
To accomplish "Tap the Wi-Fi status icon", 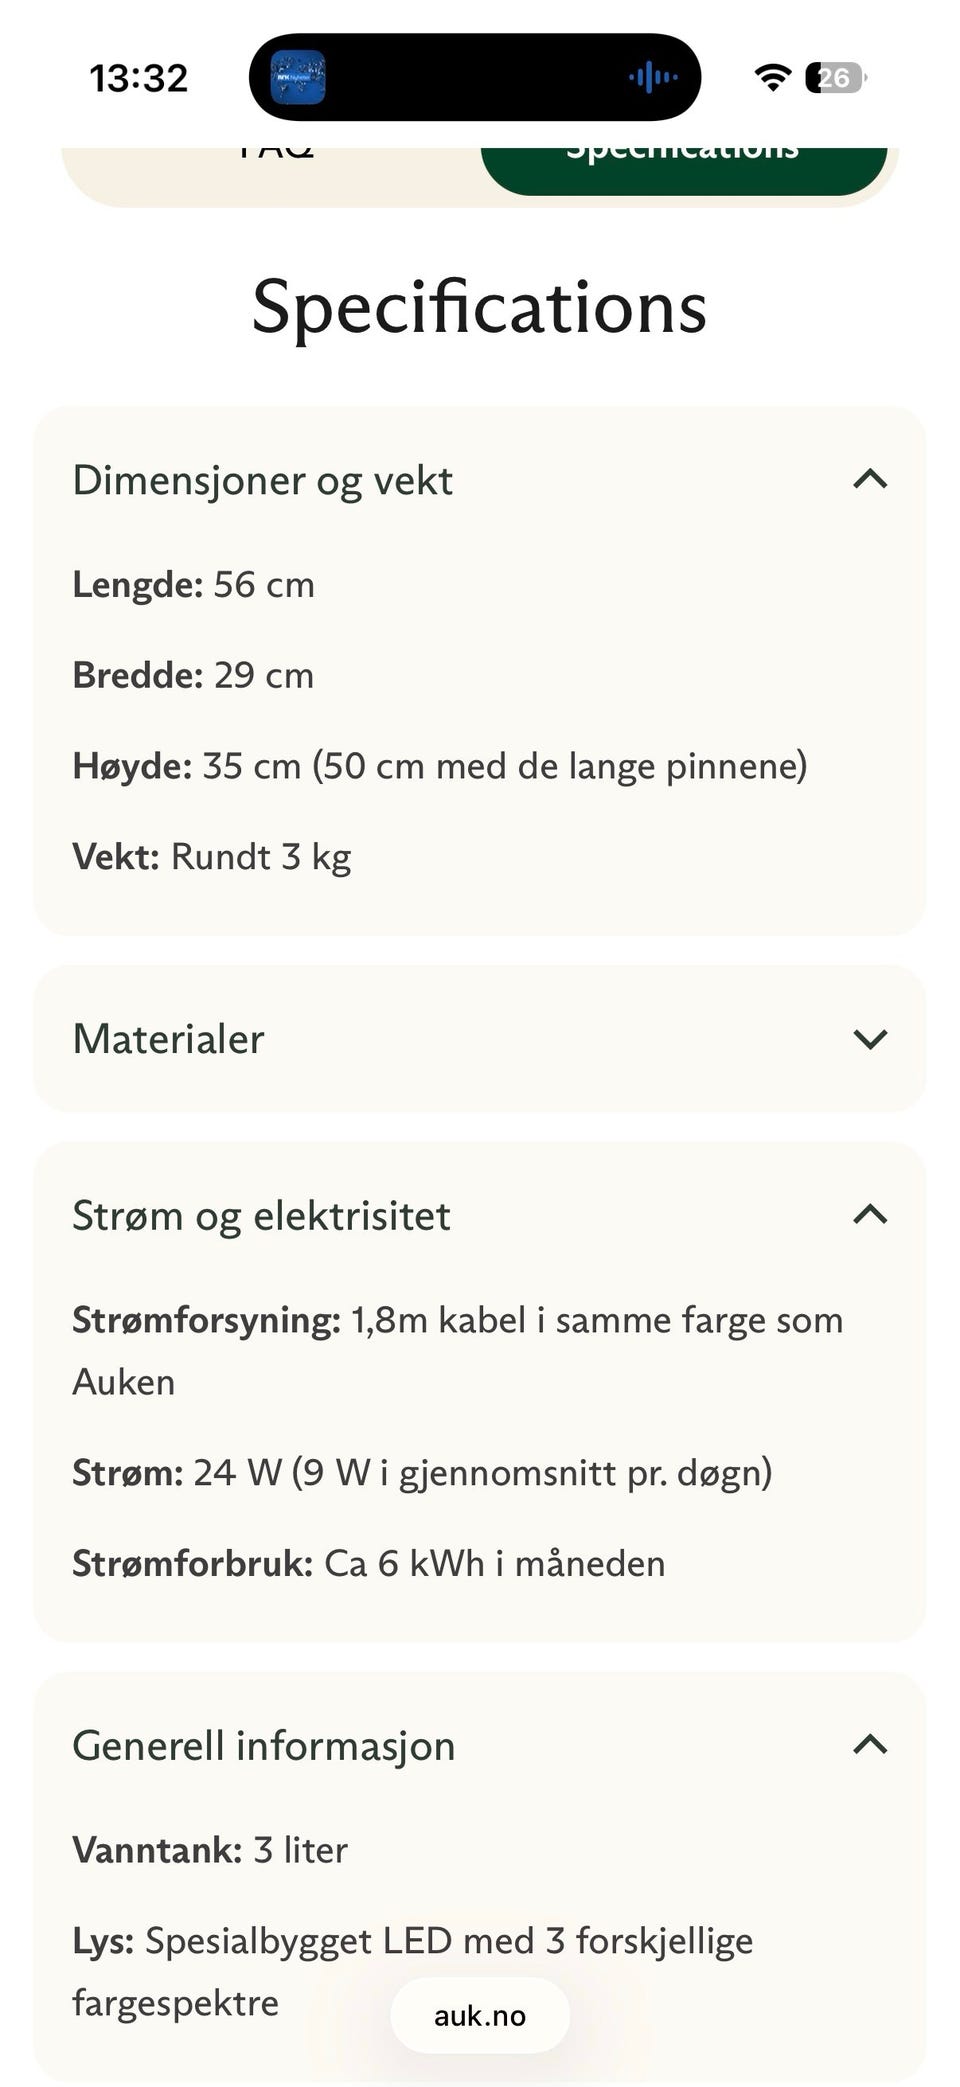I will pyautogui.click(x=772, y=77).
